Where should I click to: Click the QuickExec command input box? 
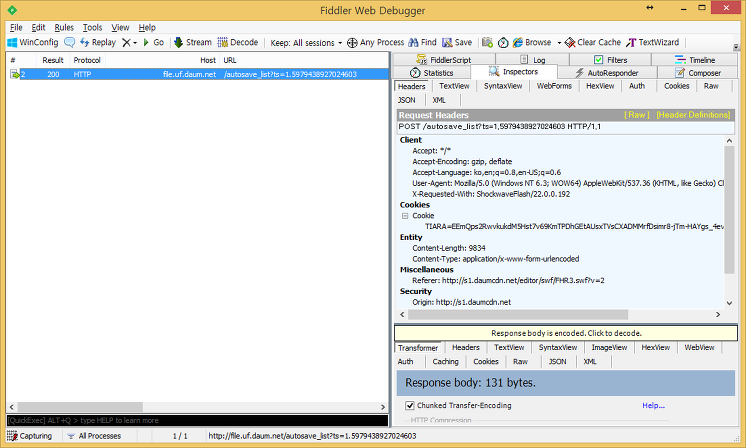point(197,420)
